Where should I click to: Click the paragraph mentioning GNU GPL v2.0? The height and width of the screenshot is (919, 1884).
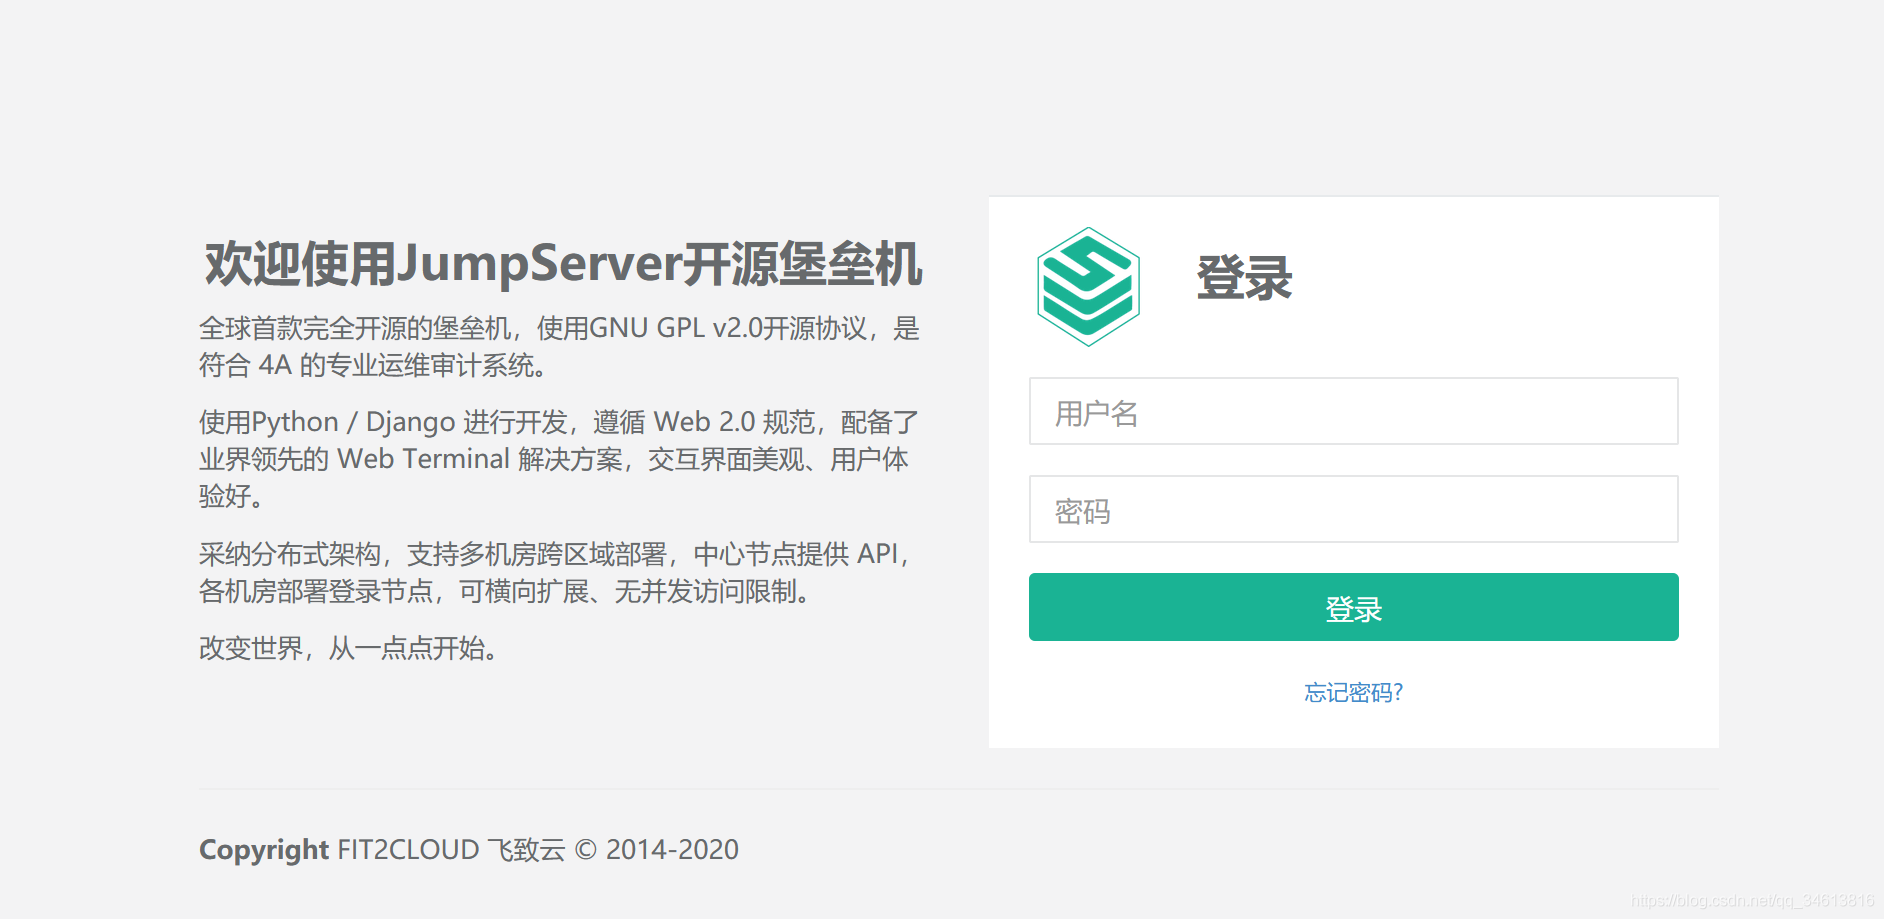559,347
